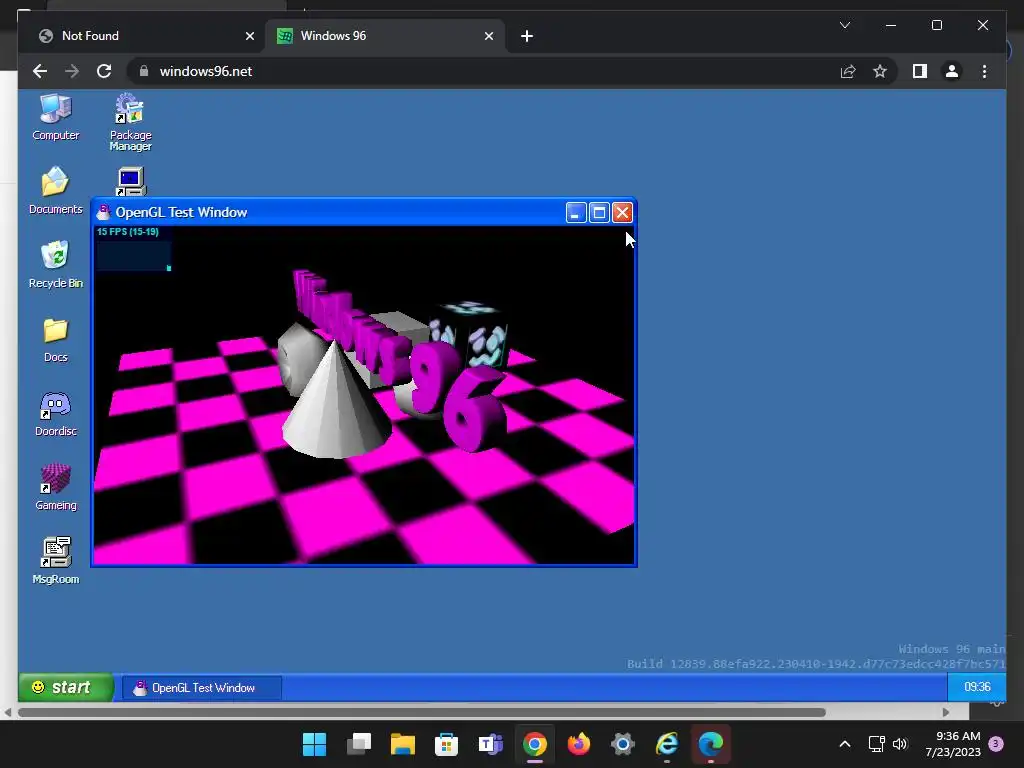Image resolution: width=1024 pixels, height=768 pixels.
Task: Click the scrollbar right arrow
Action: (x=946, y=712)
